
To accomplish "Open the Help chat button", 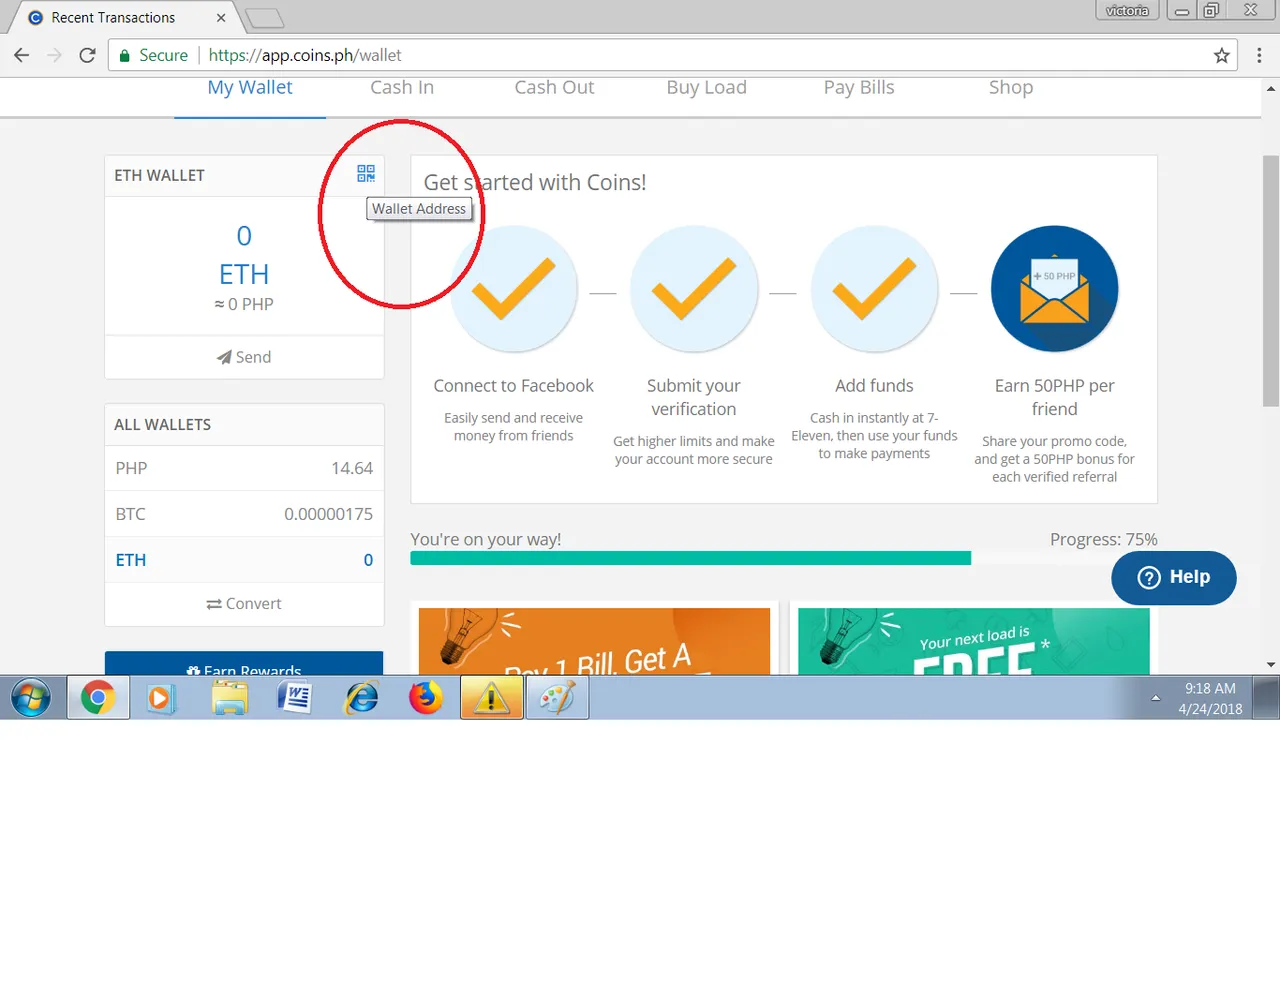I will pos(1174,577).
